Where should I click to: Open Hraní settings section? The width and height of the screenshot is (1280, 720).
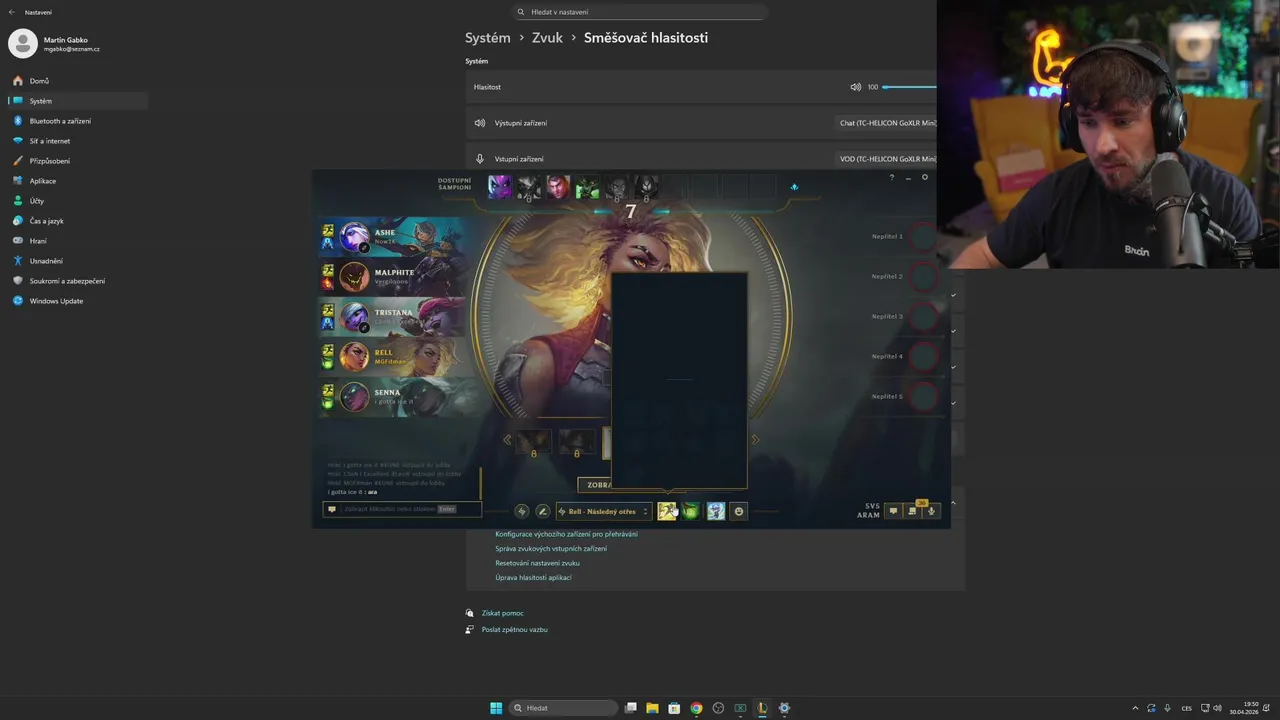(x=78, y=241)
